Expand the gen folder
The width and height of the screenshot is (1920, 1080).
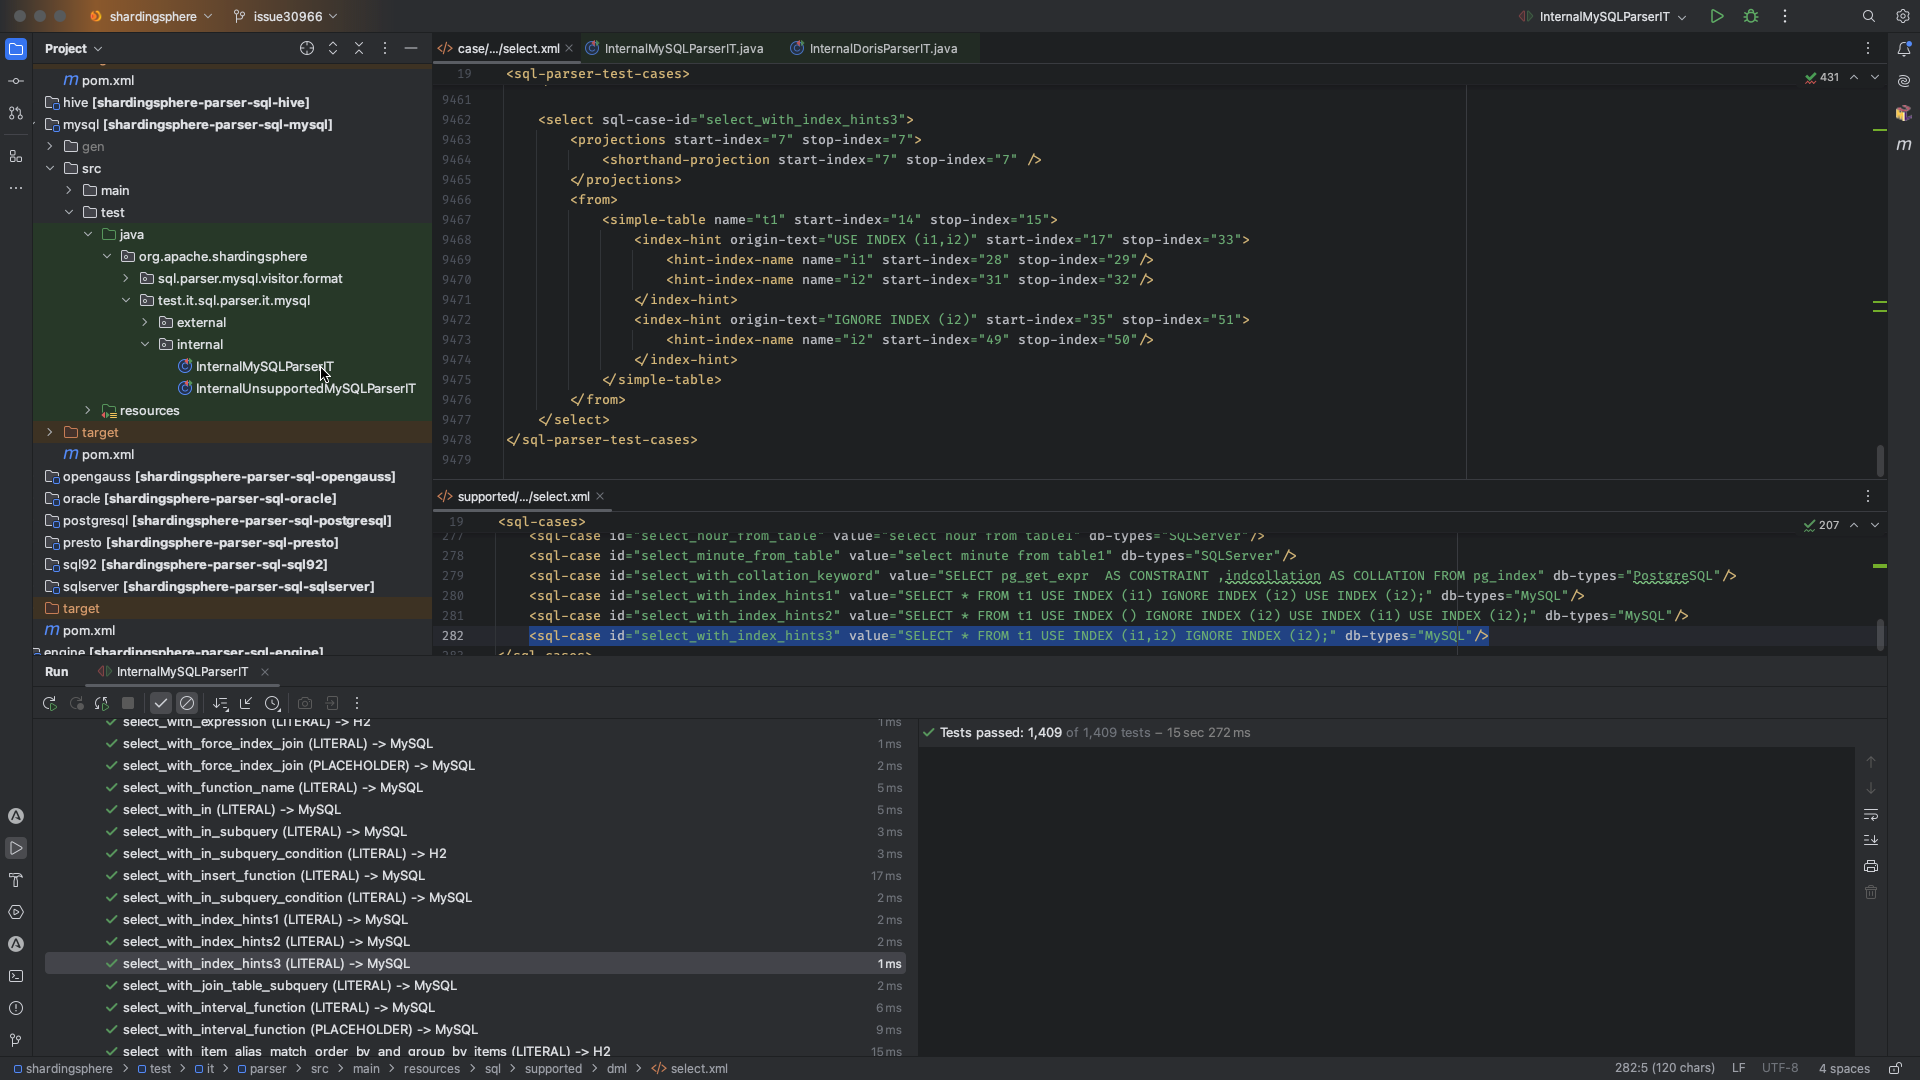click(x=50, y=147)
